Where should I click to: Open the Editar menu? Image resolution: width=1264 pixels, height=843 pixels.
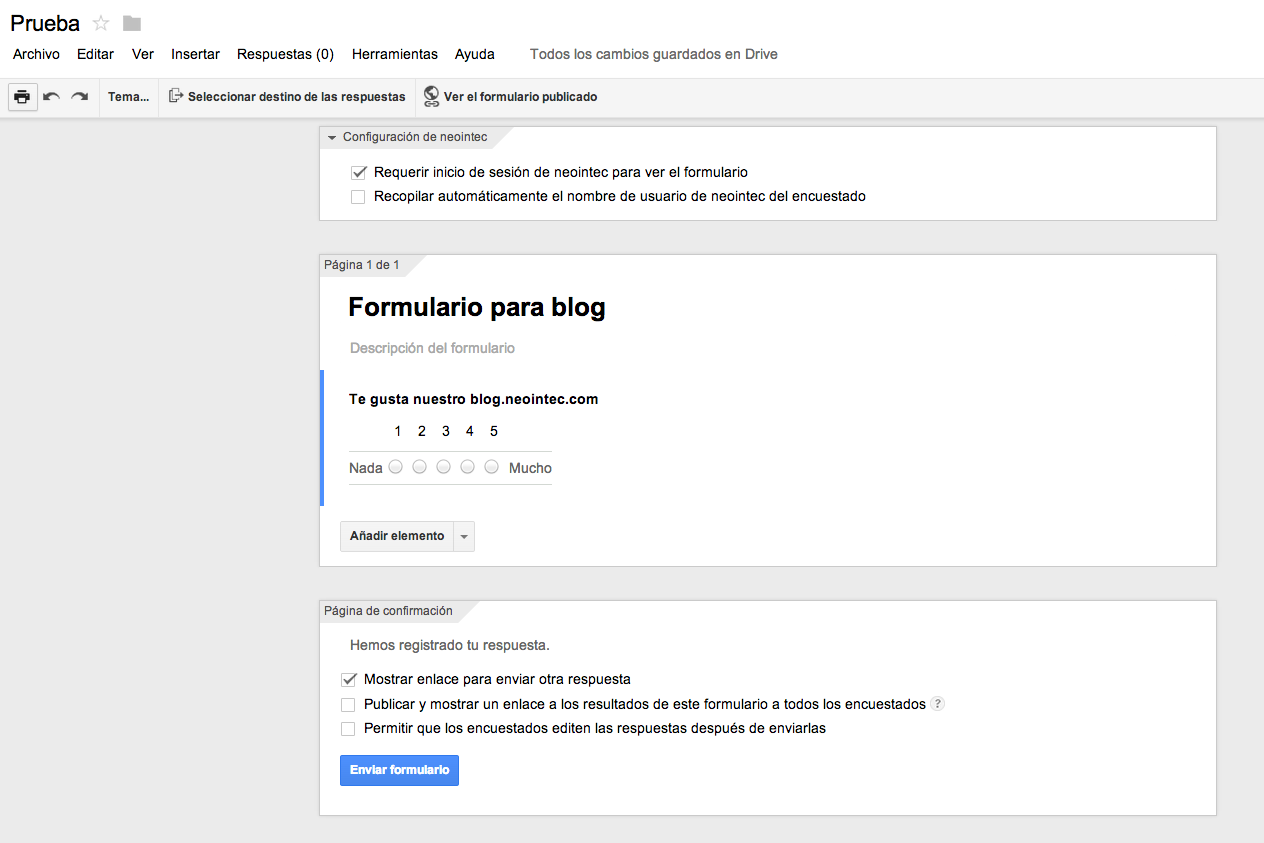pyautogui.click(x=96, y=54)
